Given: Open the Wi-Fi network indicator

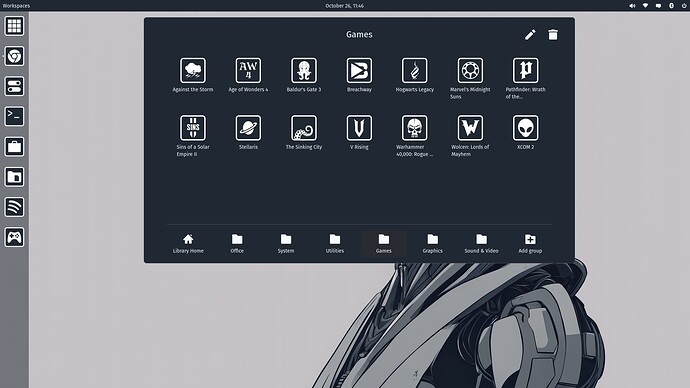Looking at the screenshot, I should tap(645, 6).
